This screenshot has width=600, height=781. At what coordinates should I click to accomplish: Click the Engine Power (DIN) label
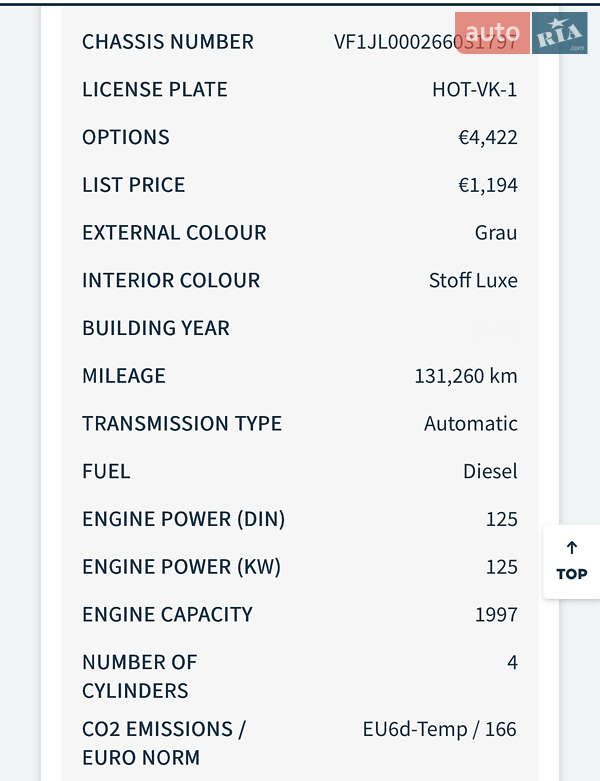click(x=184, y=519)
